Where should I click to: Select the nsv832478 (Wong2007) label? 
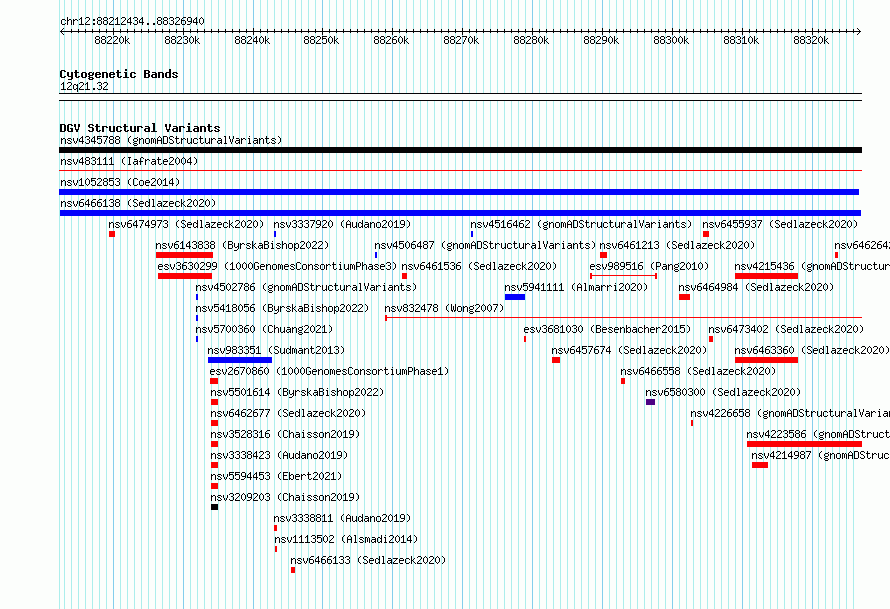(444, 308)
